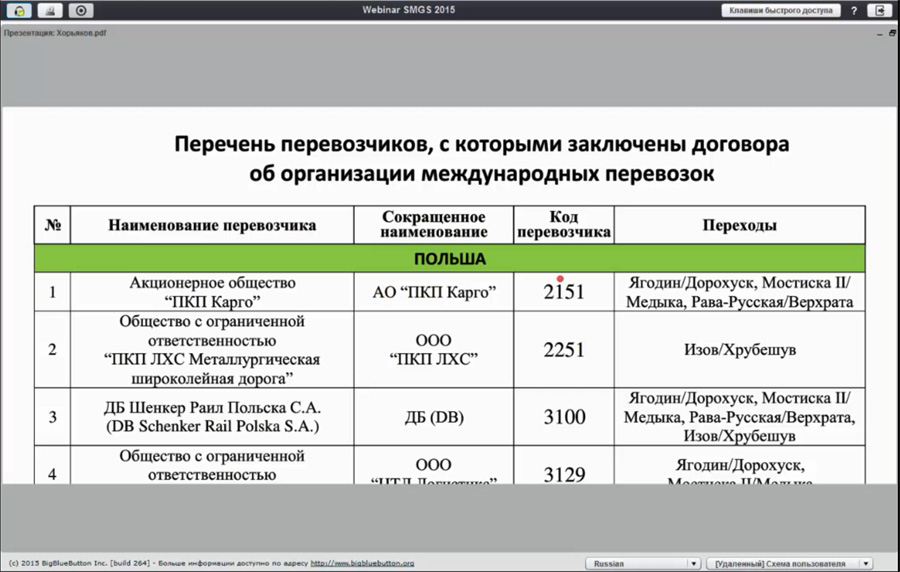Viewport: 900px width, 572px height.
Task: Open the bigbluebutton.org link
Action: 362,564
